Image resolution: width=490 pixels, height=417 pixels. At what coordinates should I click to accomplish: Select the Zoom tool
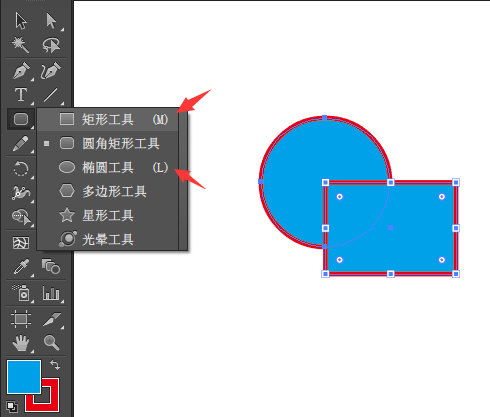51,343
